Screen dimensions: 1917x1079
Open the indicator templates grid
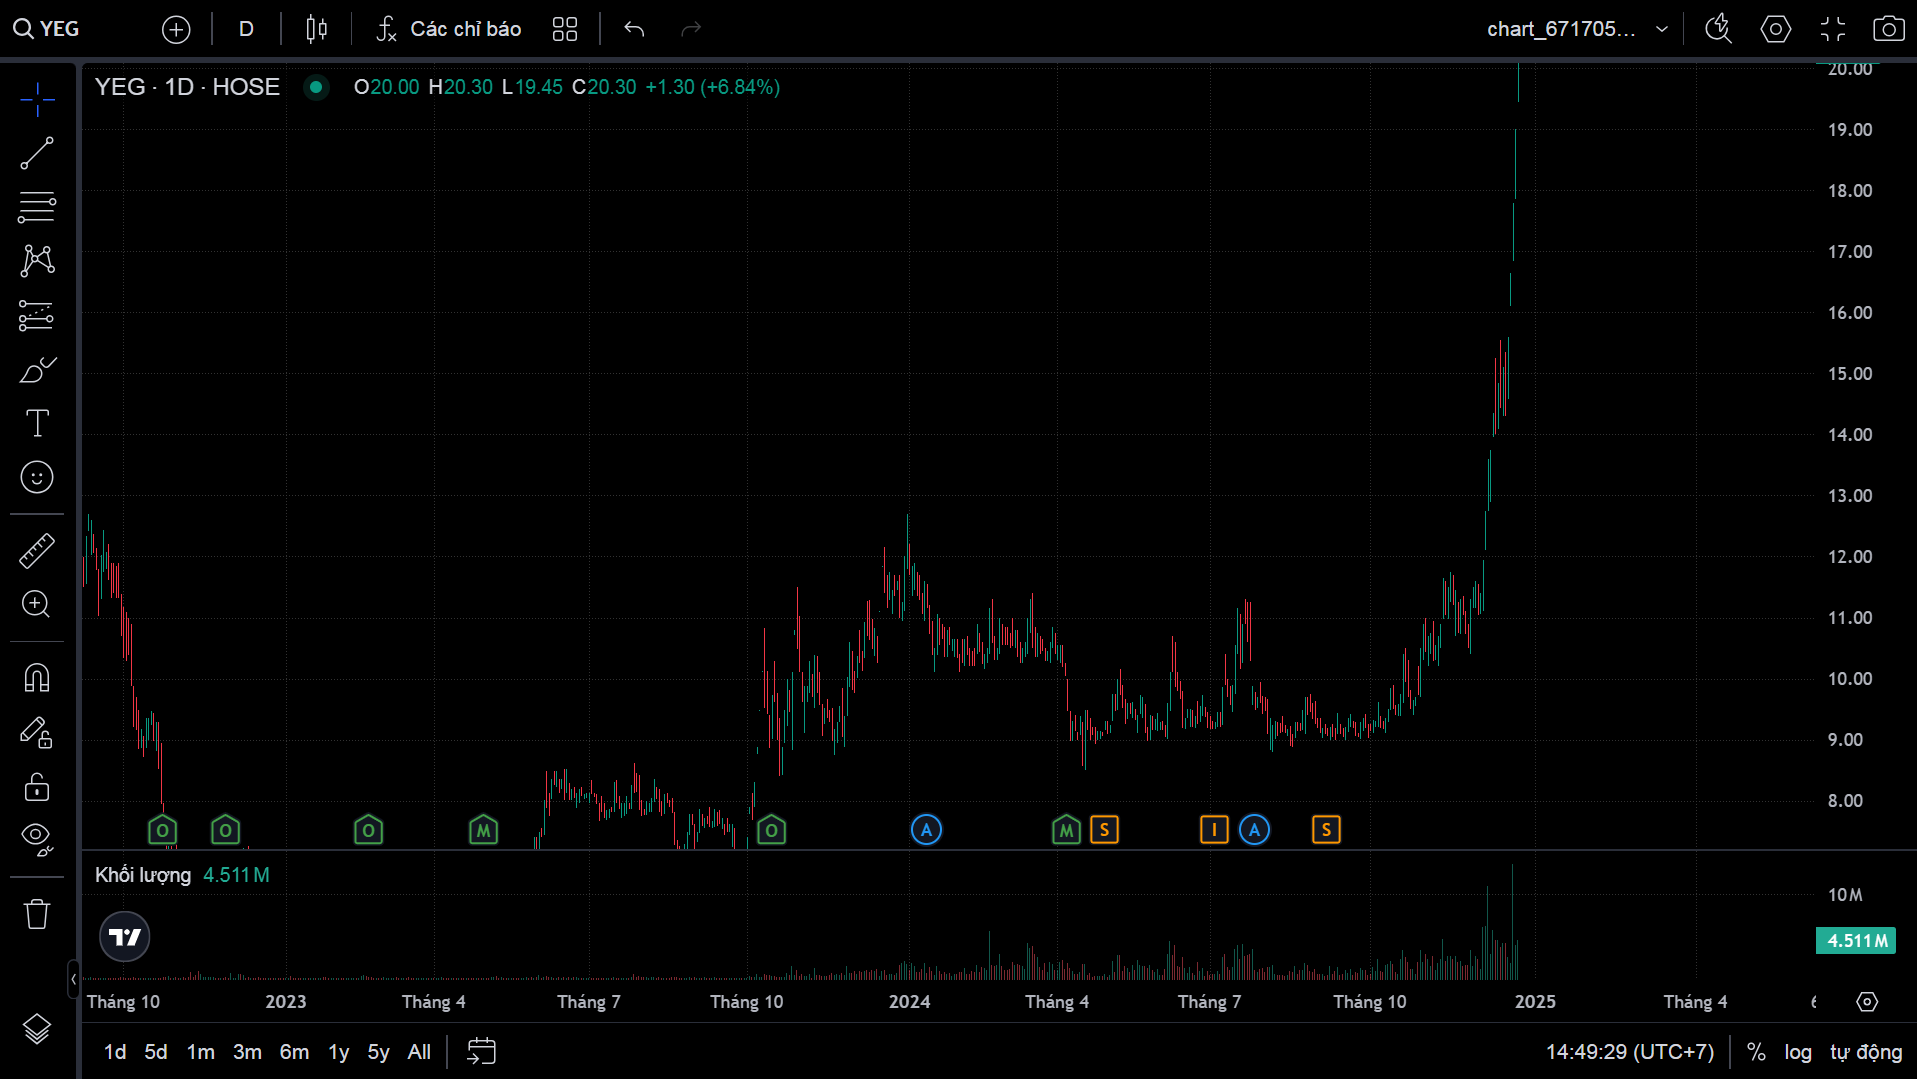click(565, 29)
